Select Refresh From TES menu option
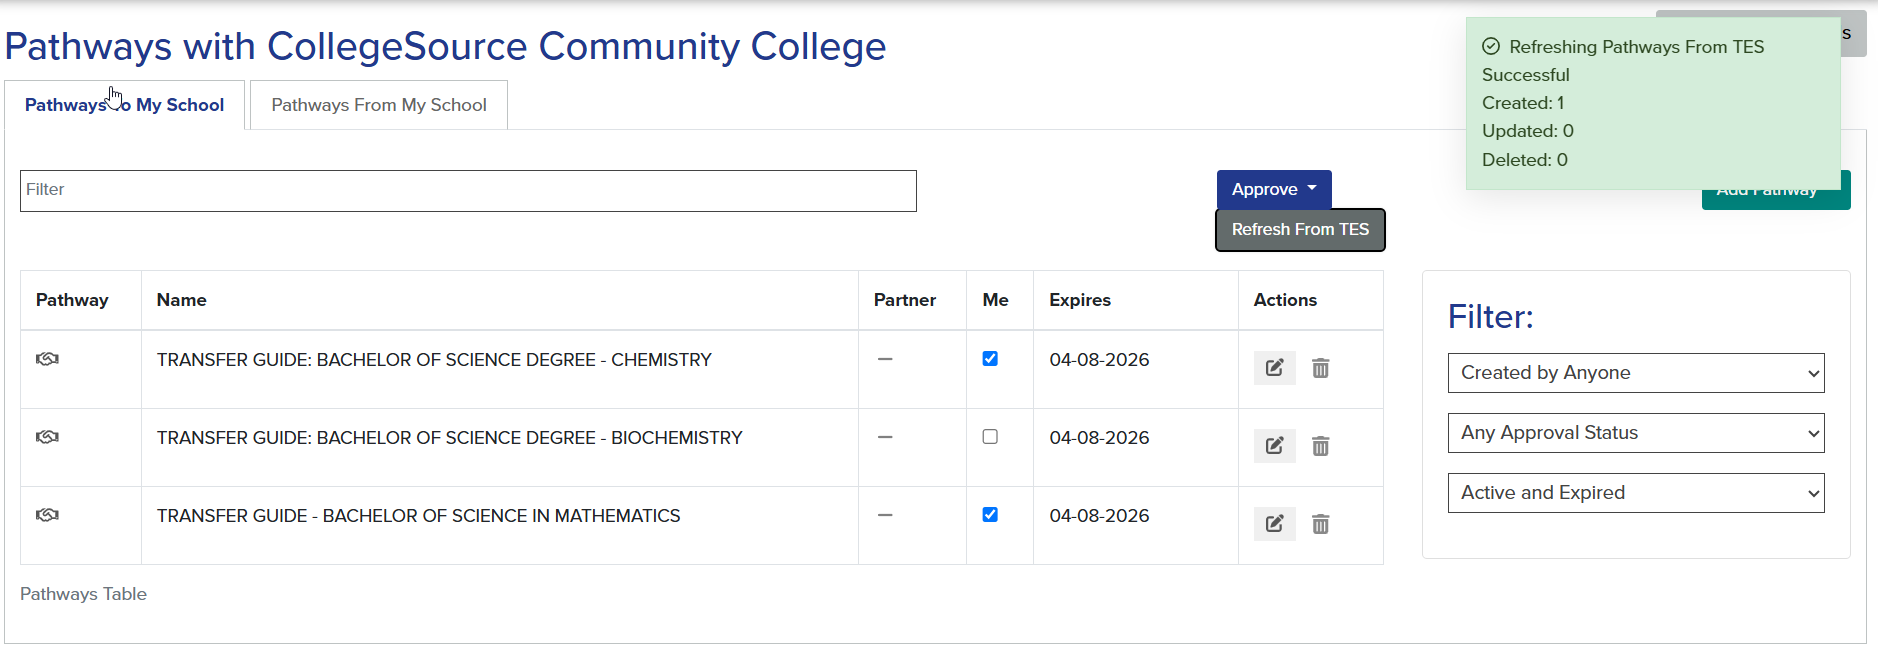1878x649 pixels. point(1300,230)
